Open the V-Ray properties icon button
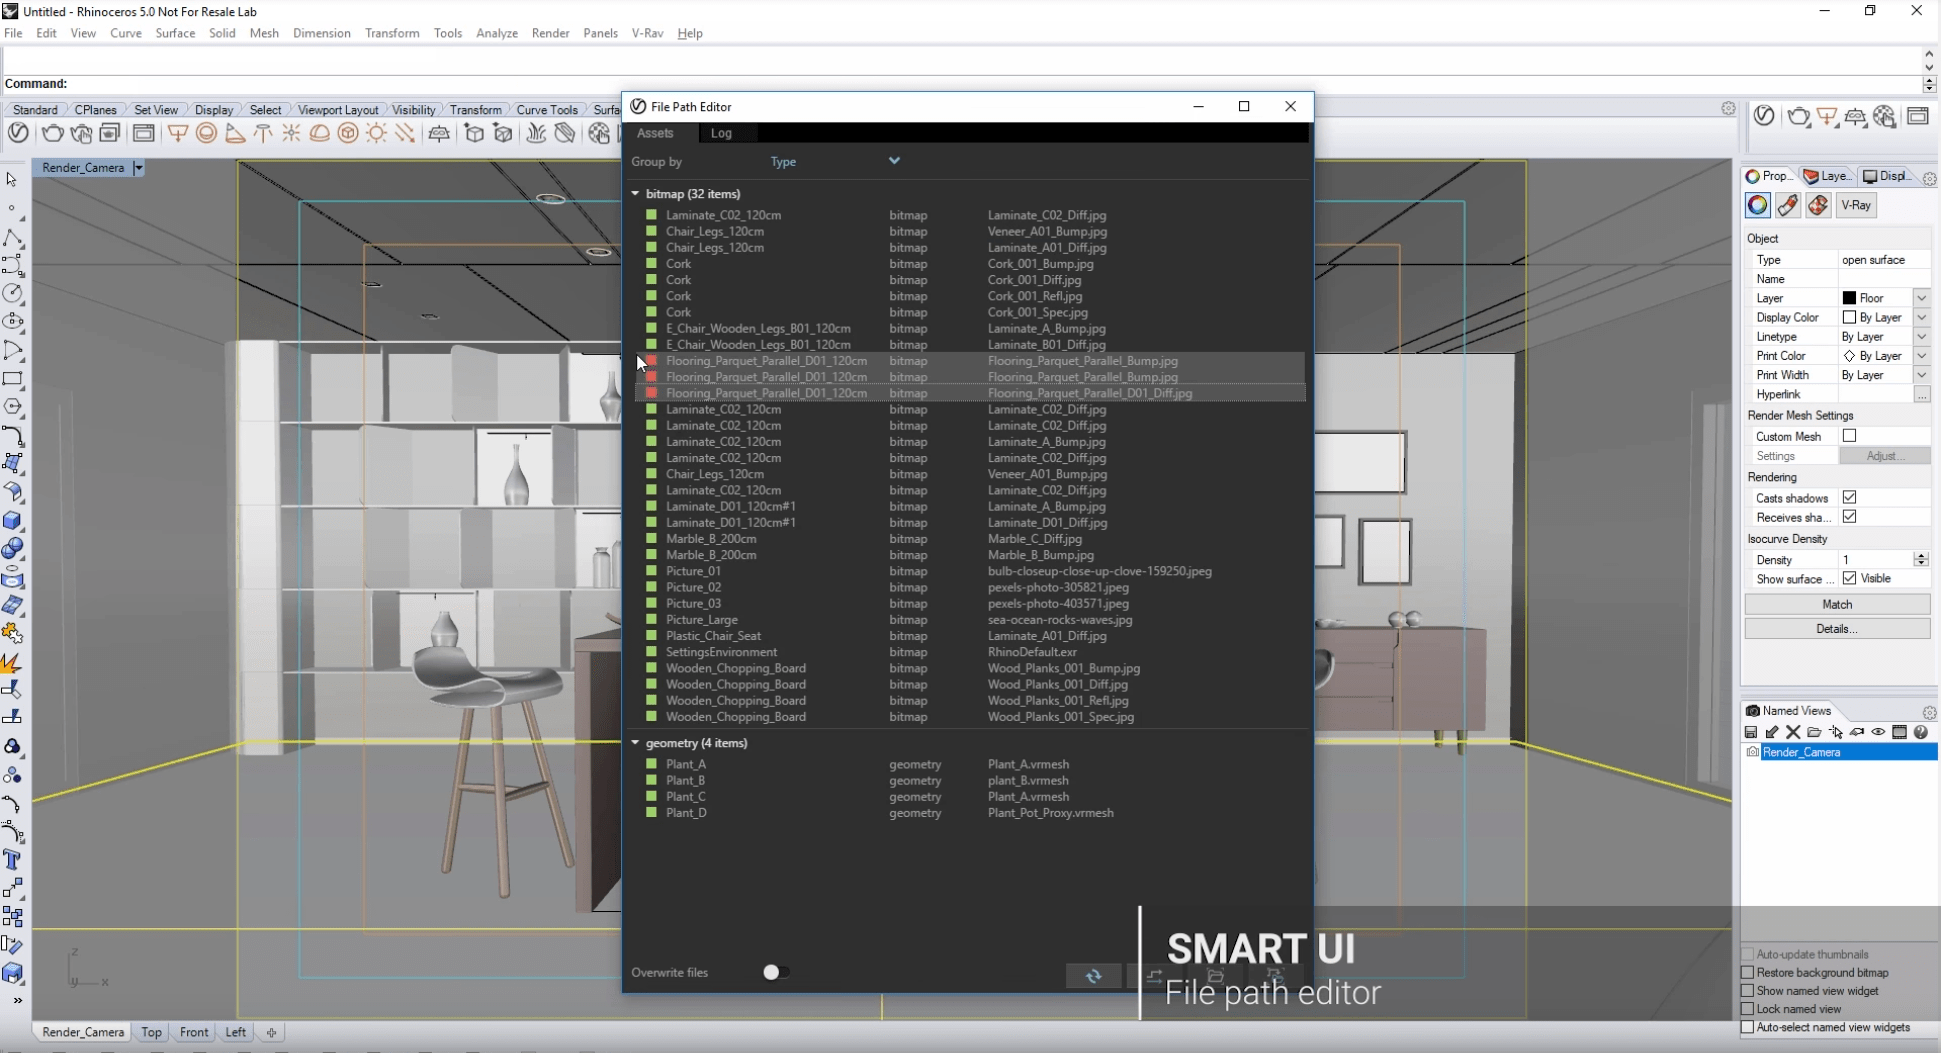The height and width of the screenshot is (1053, 1941). tap(1856, 205)
